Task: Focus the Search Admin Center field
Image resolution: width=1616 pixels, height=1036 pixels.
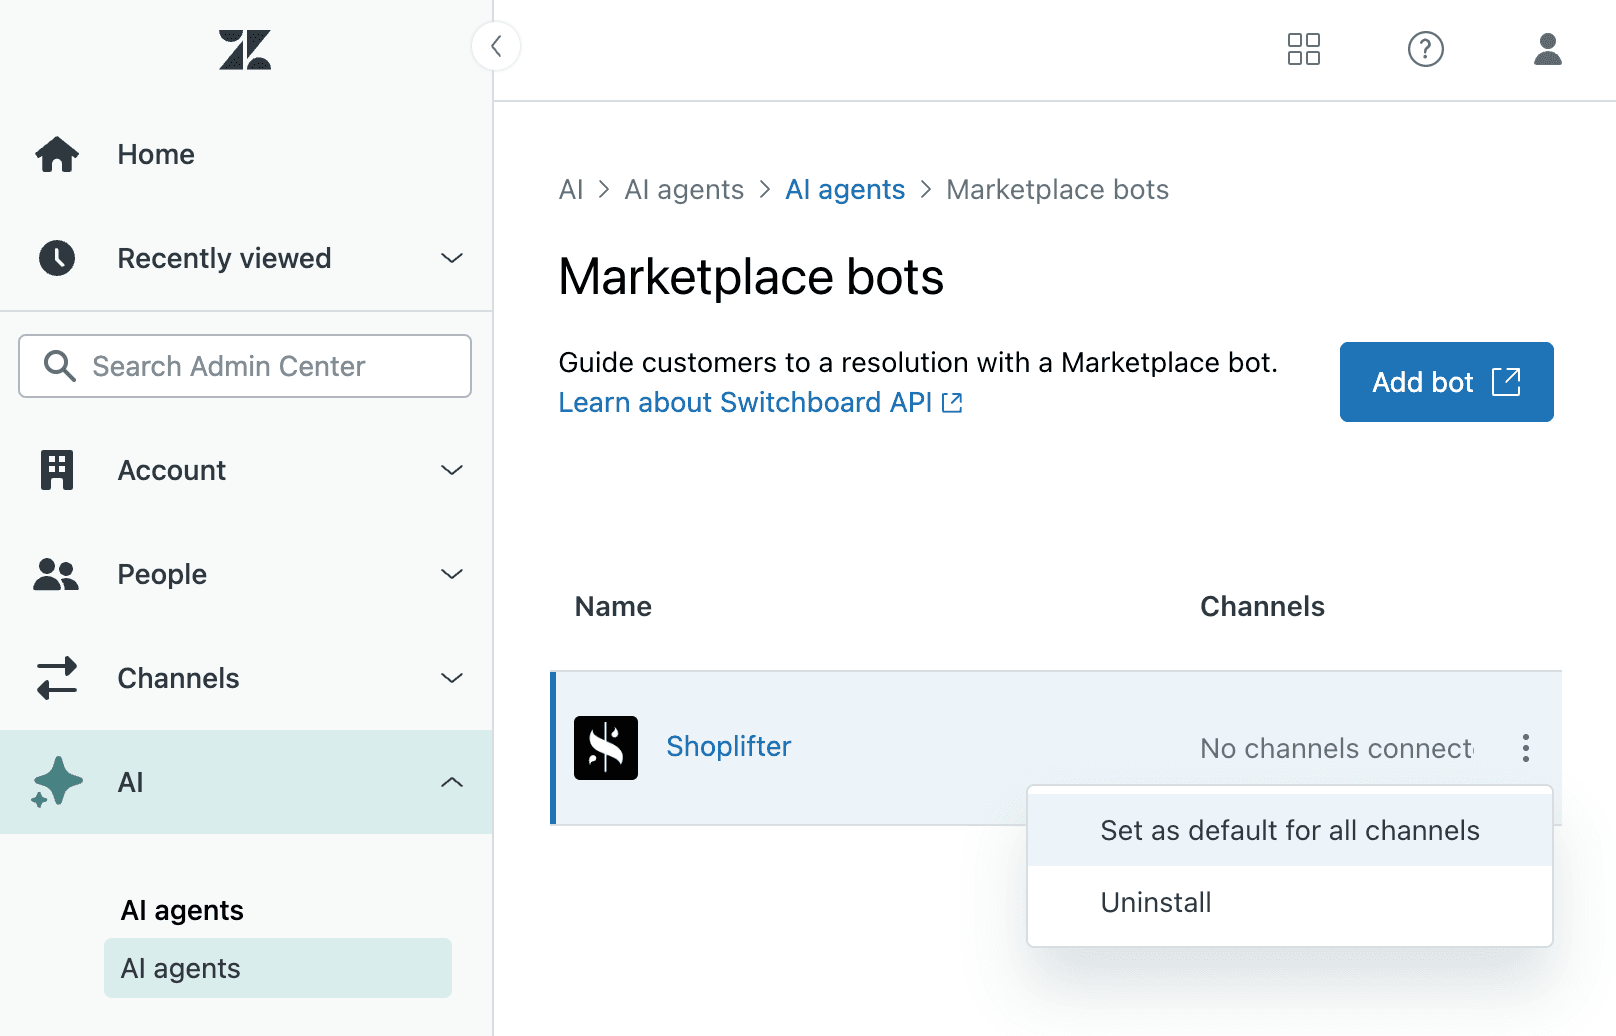Action: [245, 366]
